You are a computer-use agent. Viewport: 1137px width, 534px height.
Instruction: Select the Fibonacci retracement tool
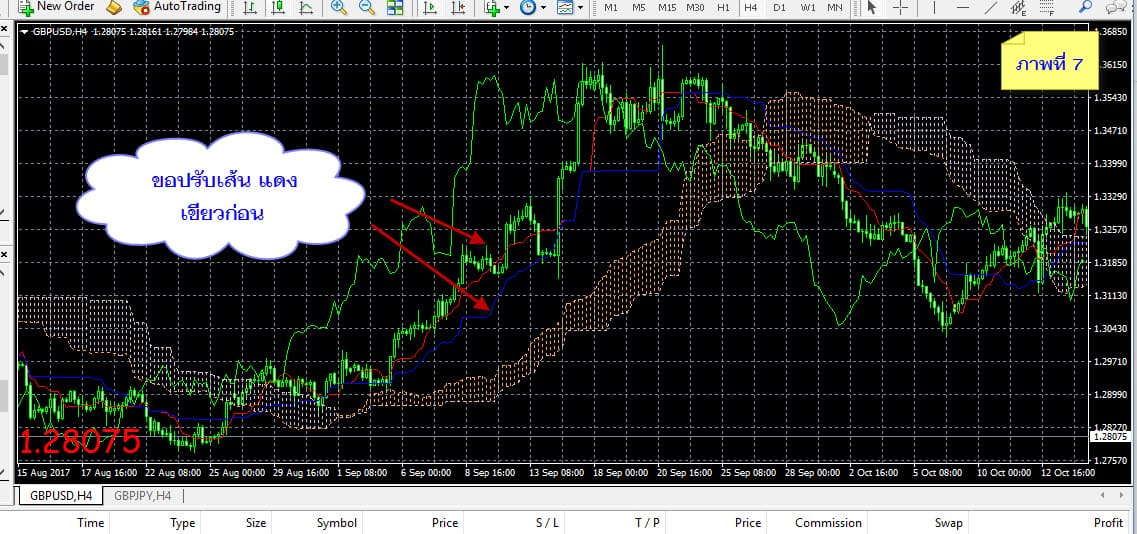click(x=1047, y=7)
